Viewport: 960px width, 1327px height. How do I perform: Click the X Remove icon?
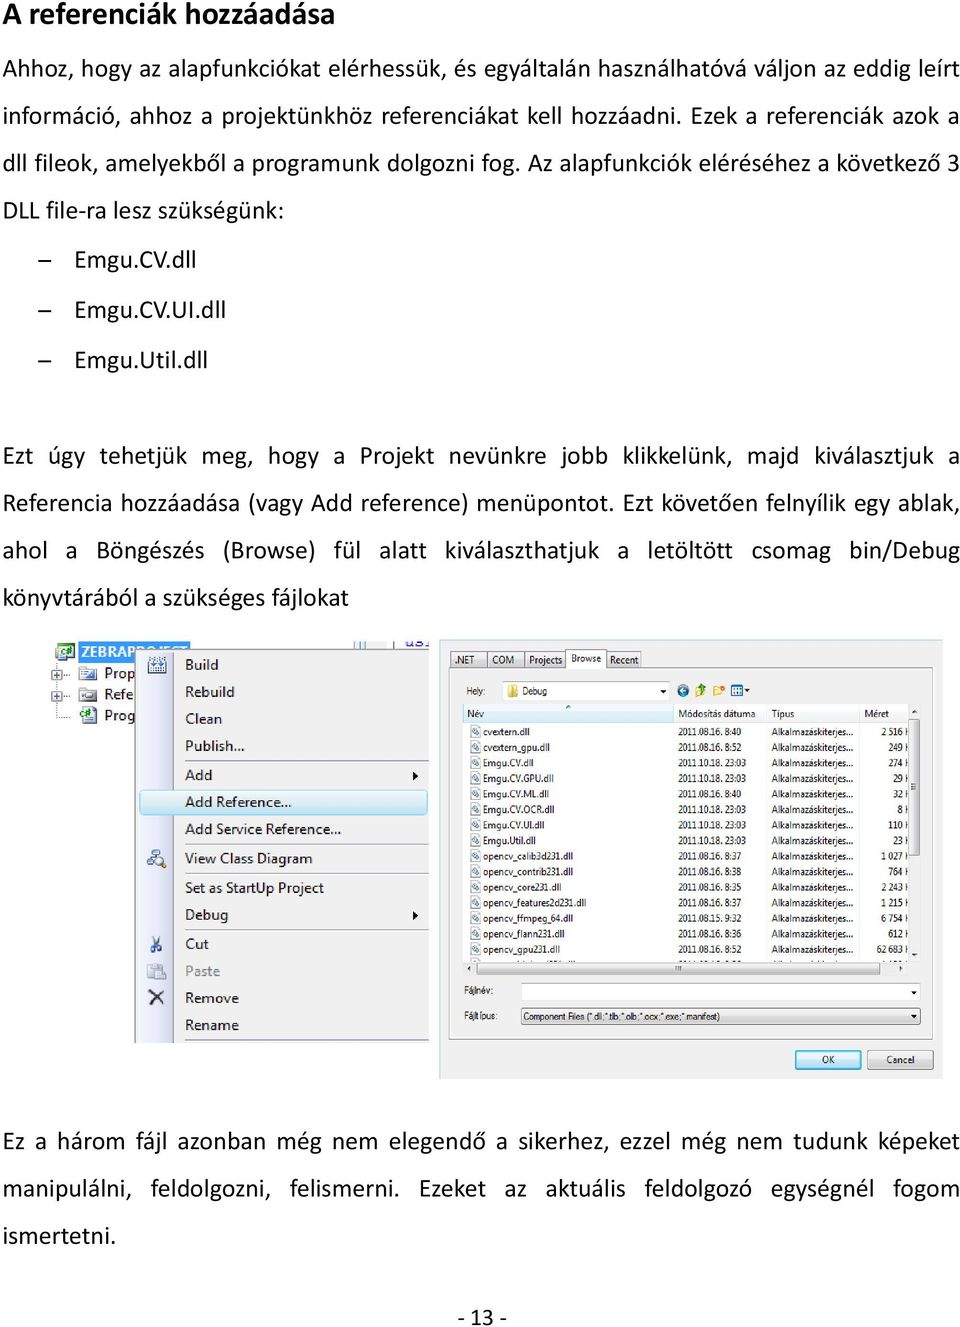click(157, 998)
